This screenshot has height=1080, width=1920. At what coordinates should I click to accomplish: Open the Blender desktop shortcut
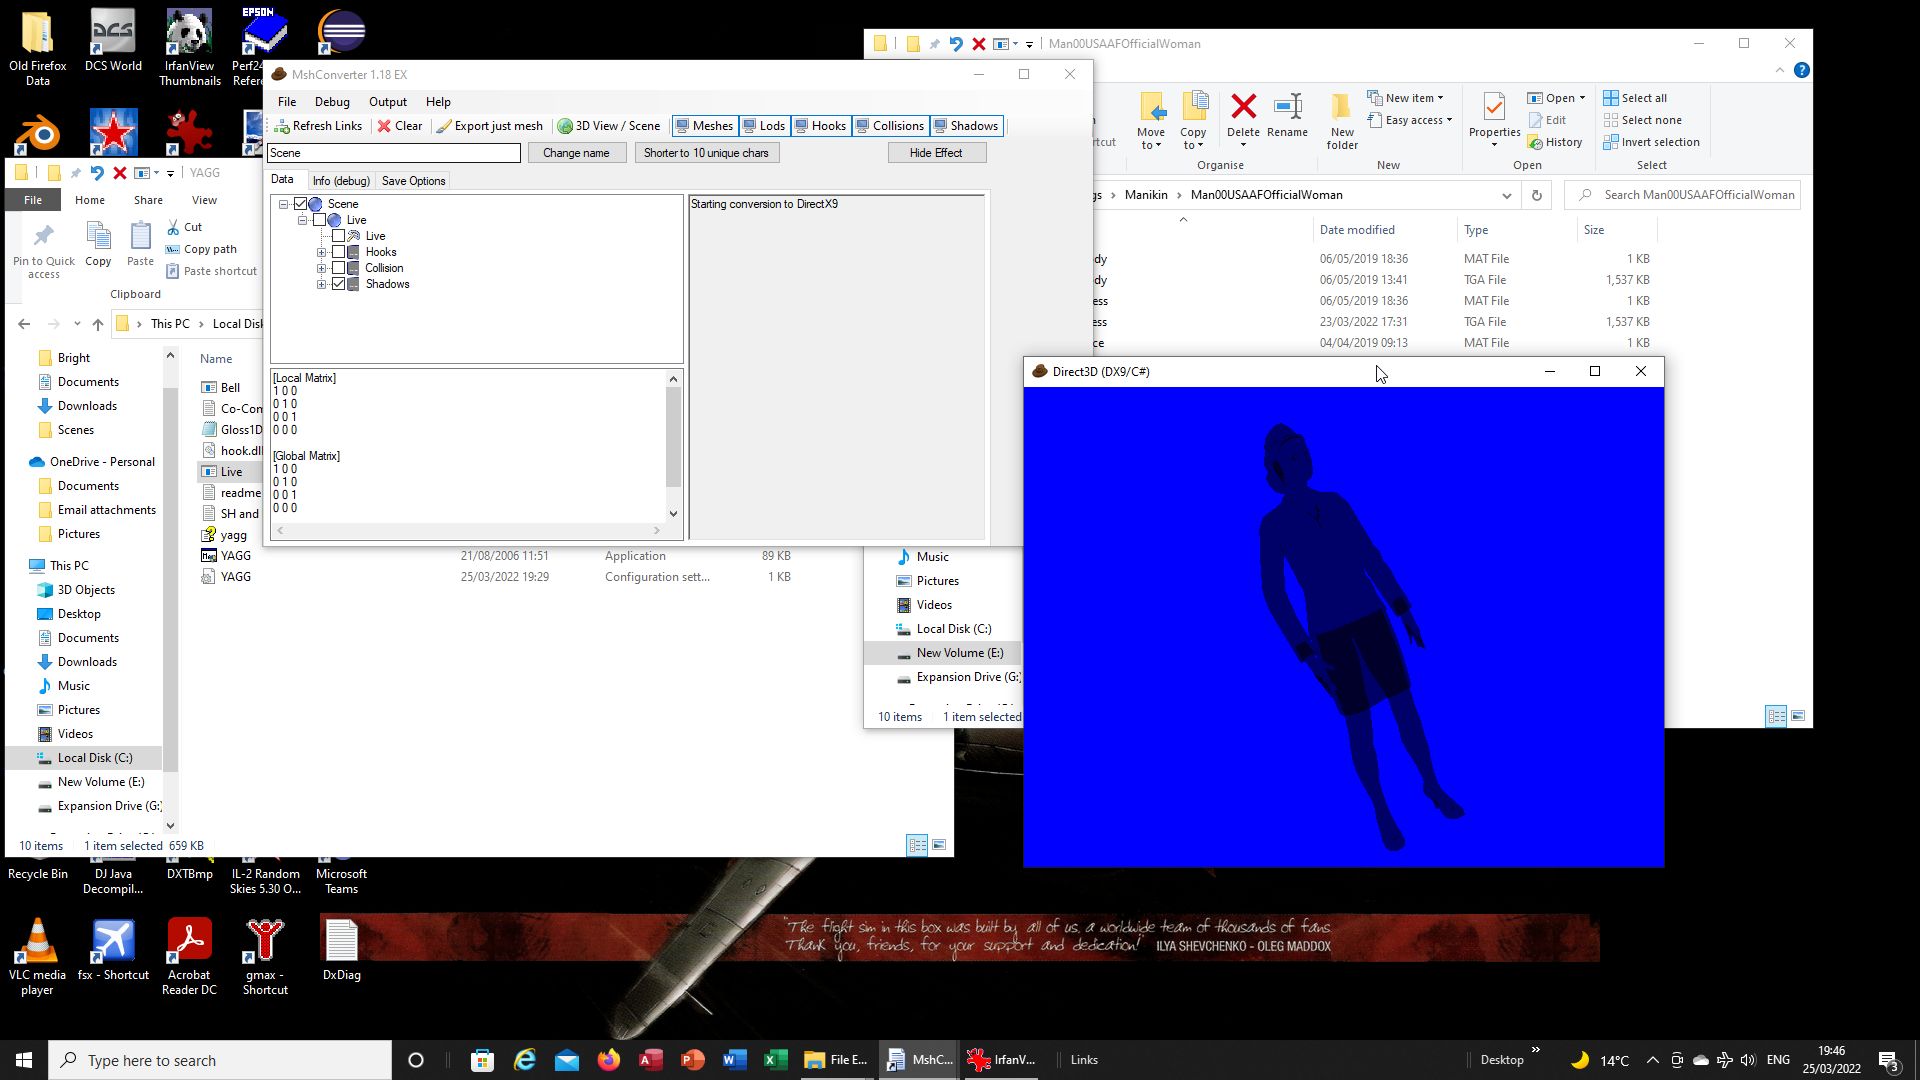pyautogui.click(x=37, y=133)
